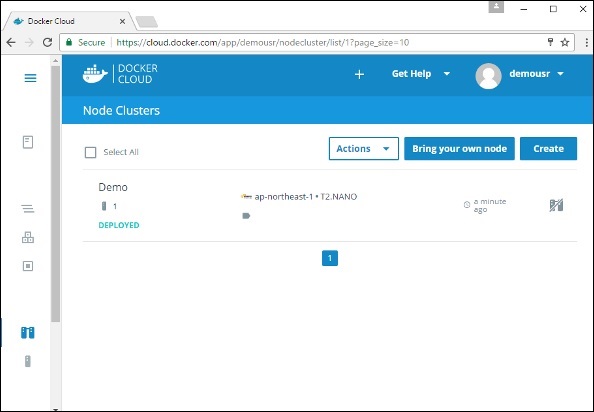Open the containers square icon in sidebar

pyautogui.click(x=28, y=266)
